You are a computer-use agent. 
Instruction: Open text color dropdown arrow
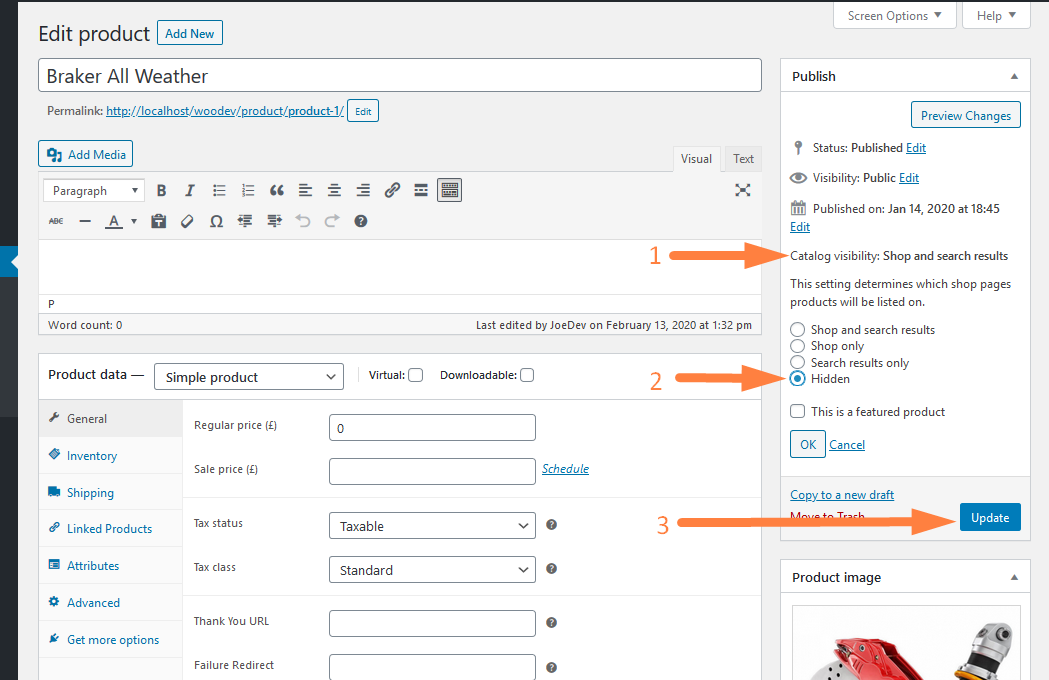tap(134, 221)
